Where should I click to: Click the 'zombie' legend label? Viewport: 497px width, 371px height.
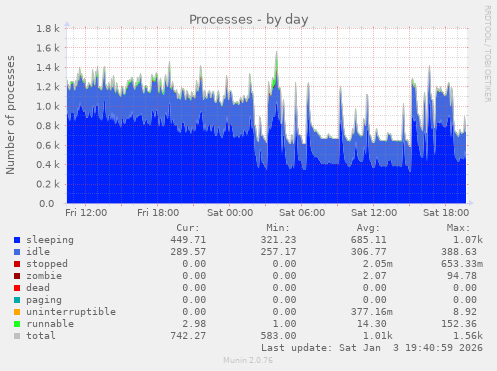tap(44, 276)
